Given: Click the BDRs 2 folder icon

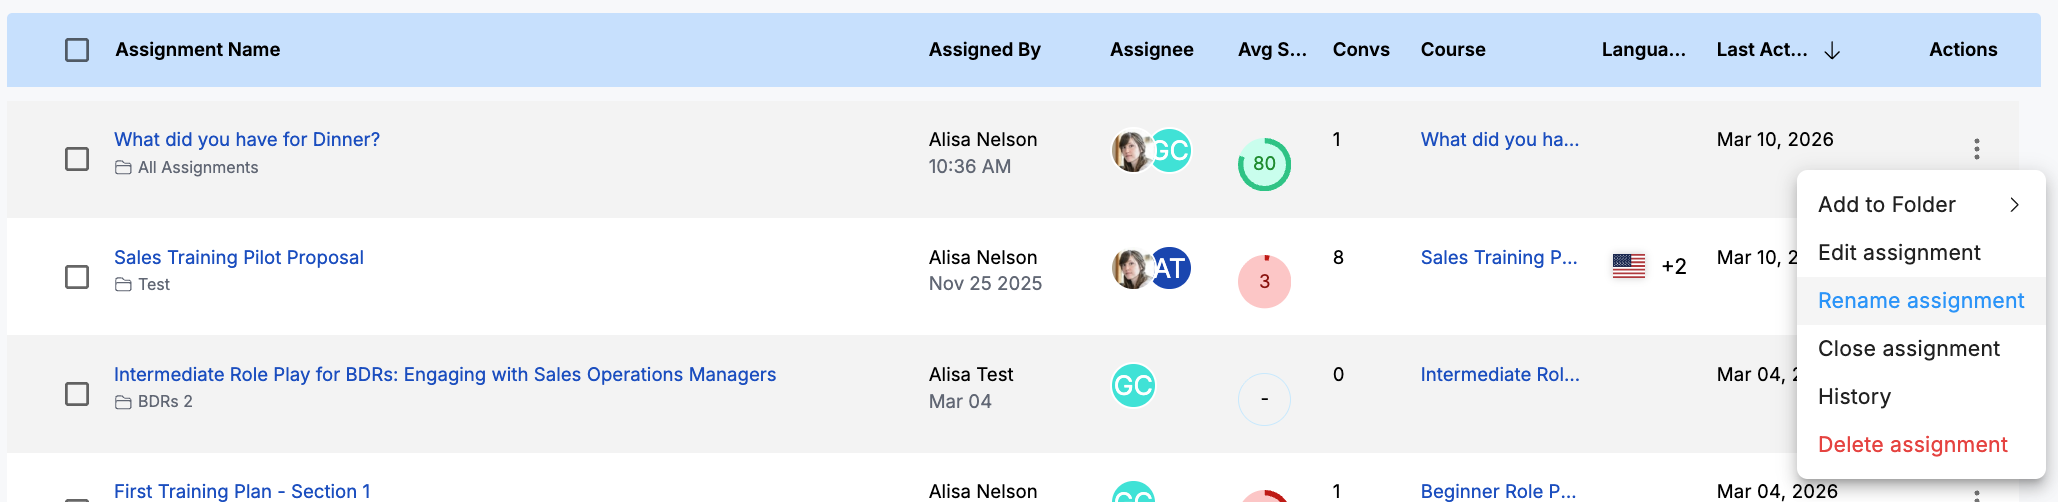Looking at the screenshot, I should [123, 402].
